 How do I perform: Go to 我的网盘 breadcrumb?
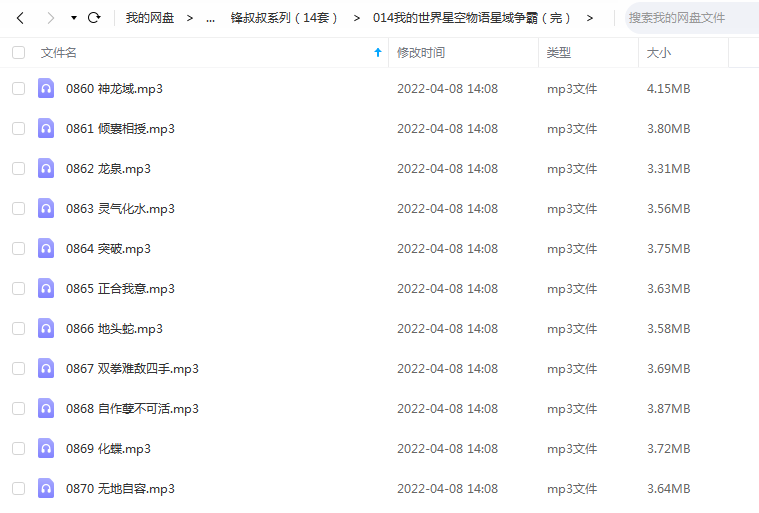pos(150,18)
